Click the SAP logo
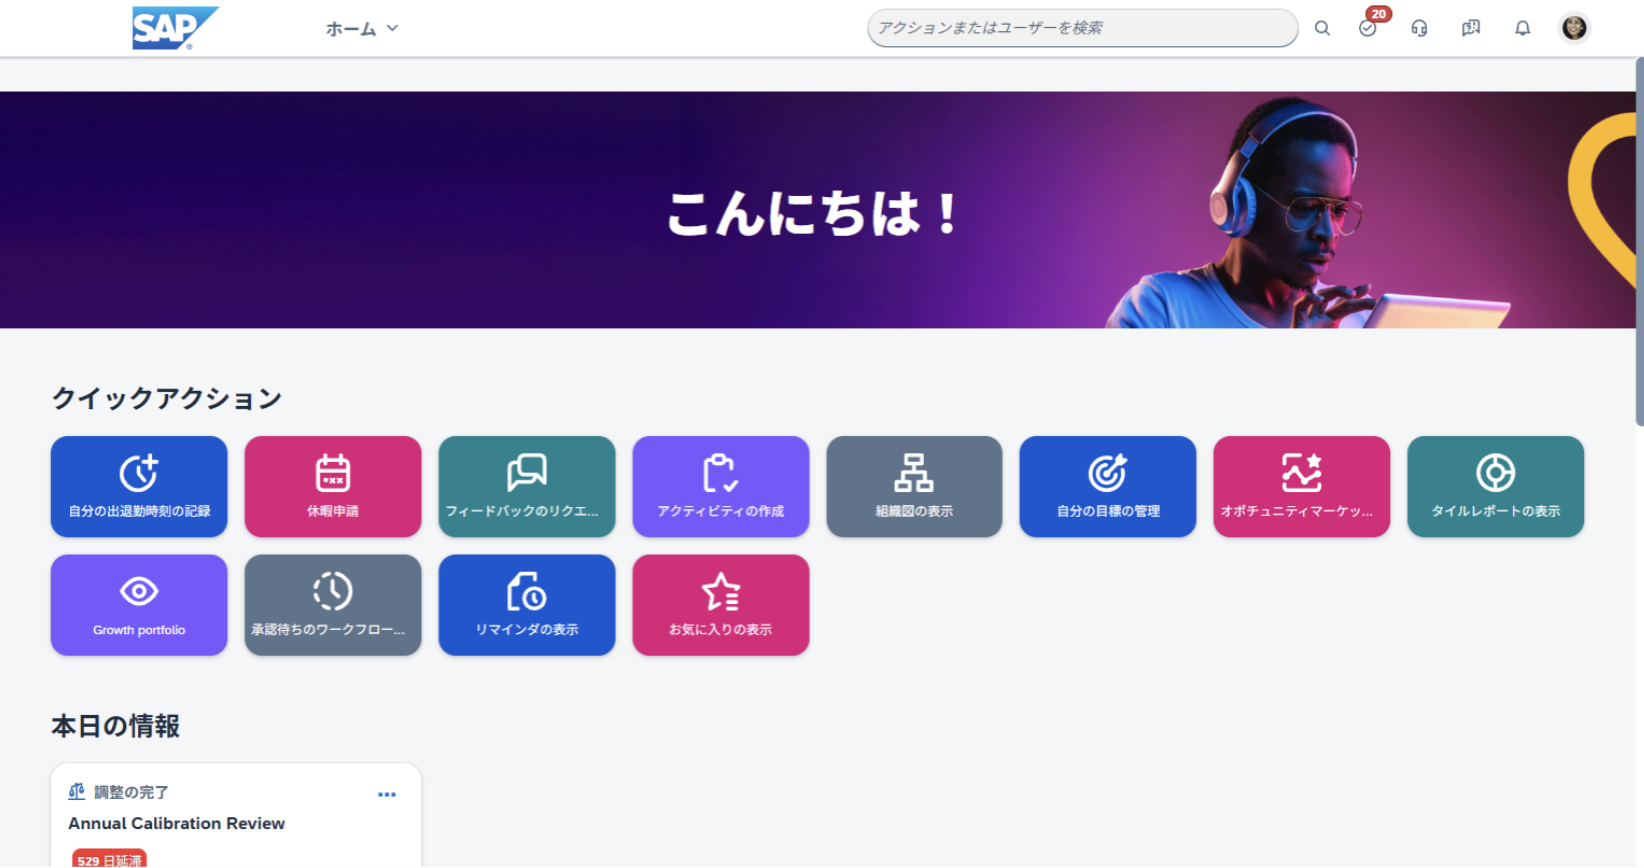Screen dimensions: 1644x868 pyautogui.click(x=174, y=28)
